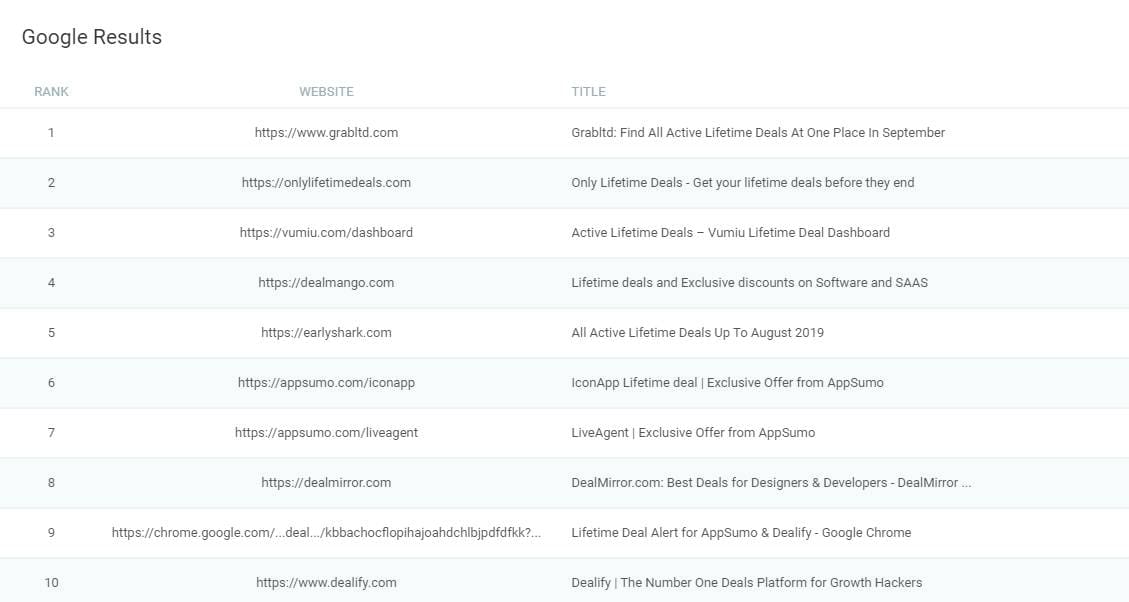Image resolution: width=1129 pixels, height=602 pixels.
Task: Select the https://dealmango.com website
Action: tap(326, 282)
